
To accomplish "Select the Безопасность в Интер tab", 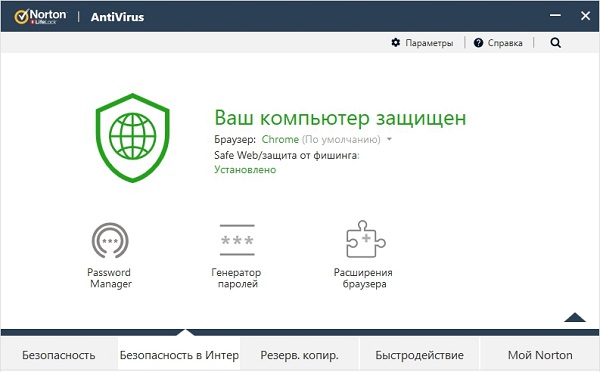I will click(179, 355).
